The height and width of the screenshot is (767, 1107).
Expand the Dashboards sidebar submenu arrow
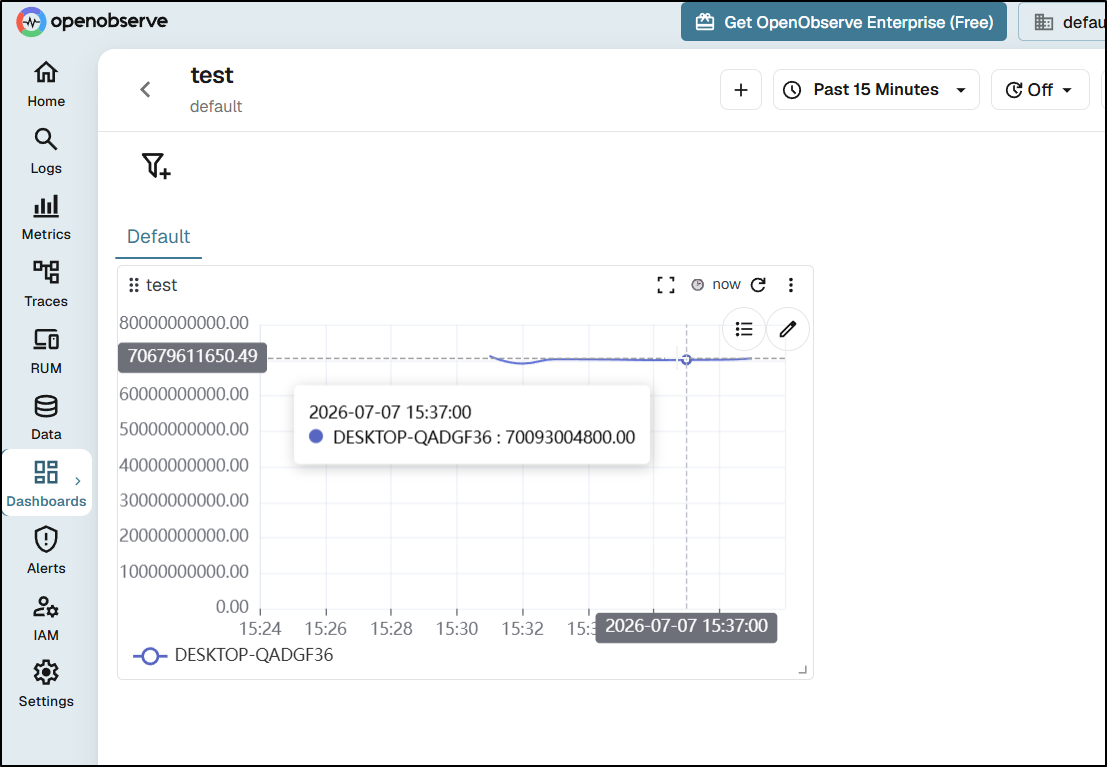[x=78, y=481]
